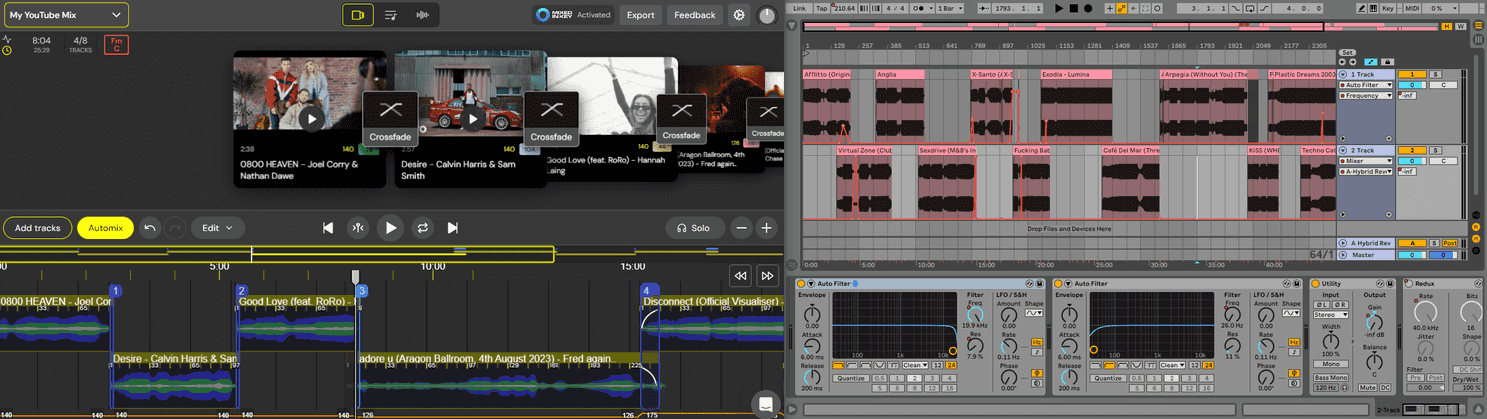Toggle Solo headphone mode
1487x419 pixels.
pyautogui.click(x=694, y=228)
